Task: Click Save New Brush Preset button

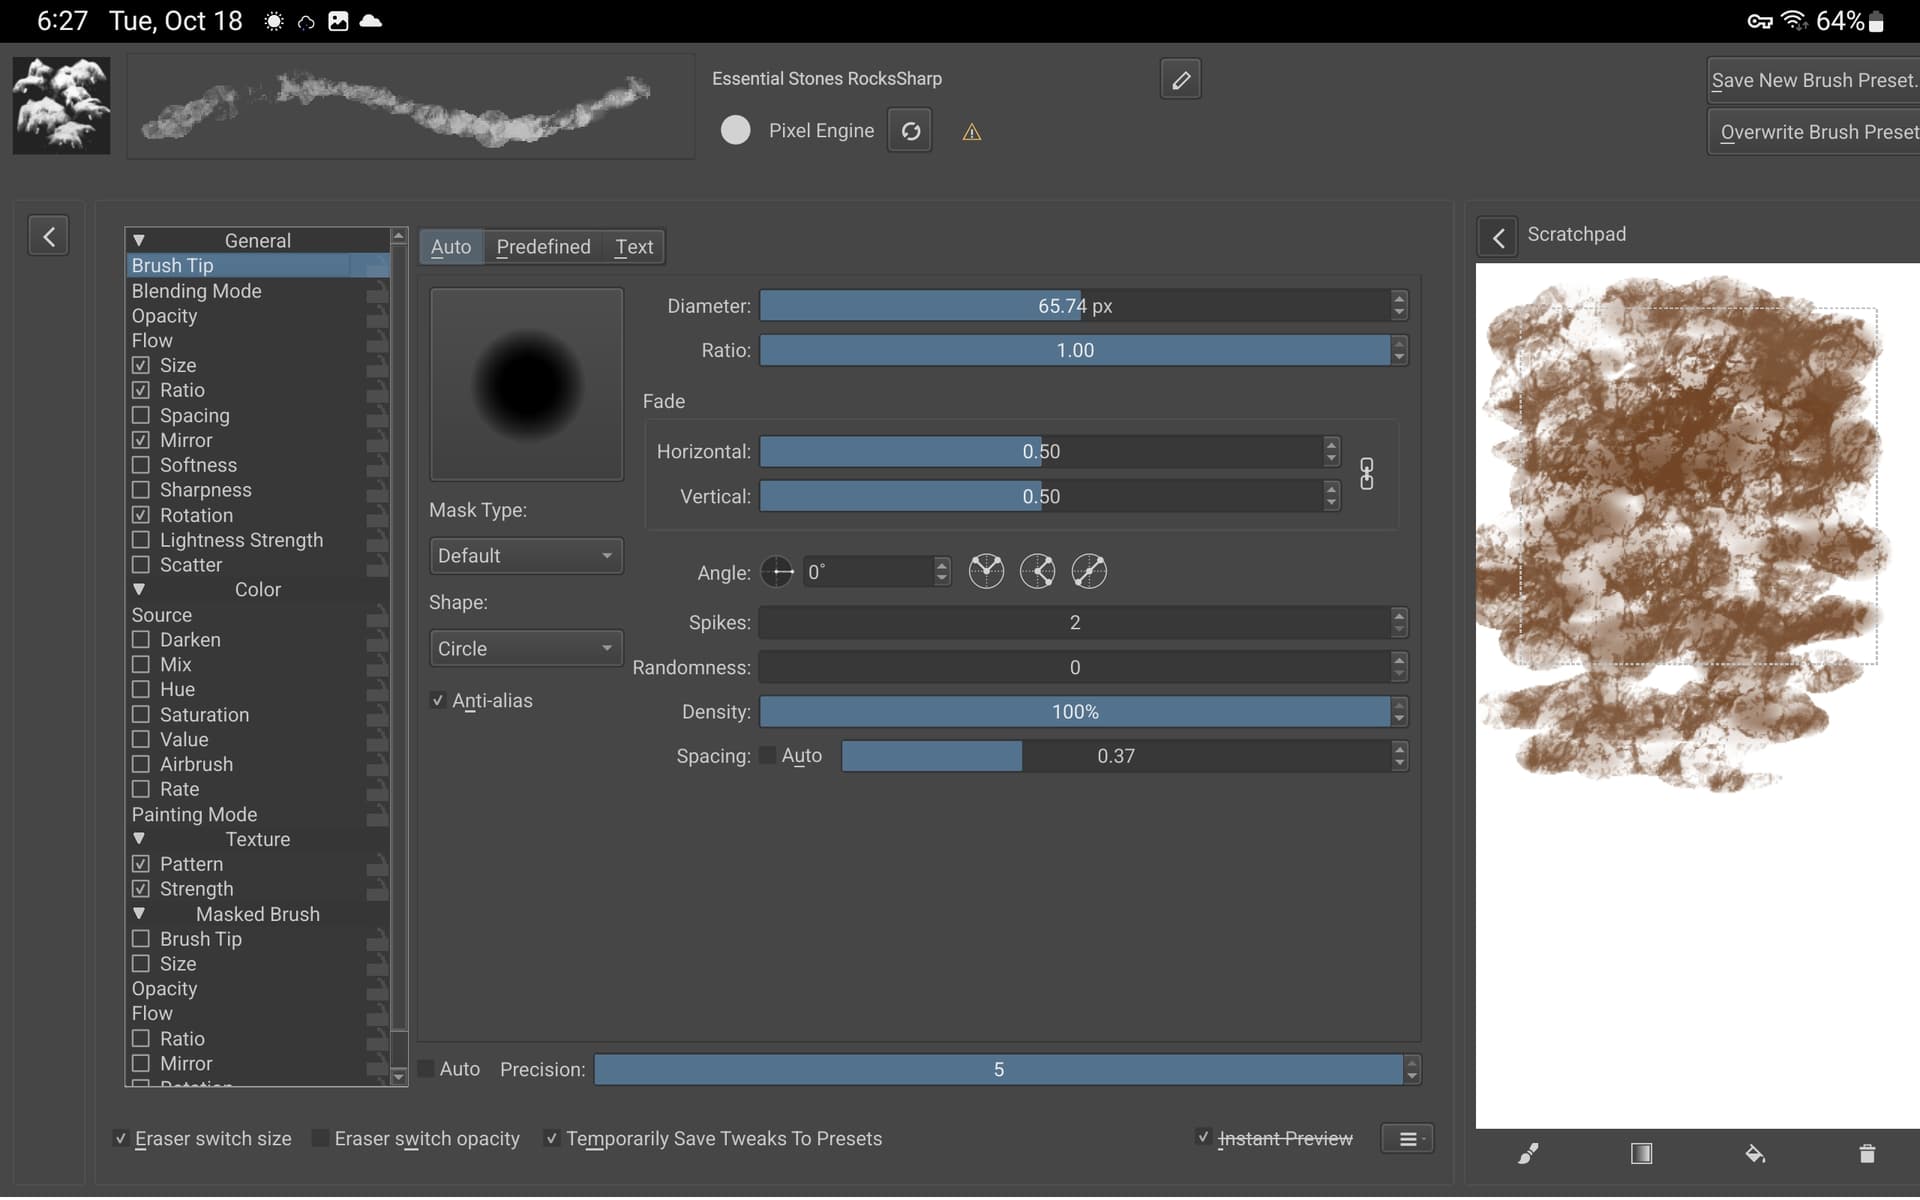Action: [x=1812, y=80]
